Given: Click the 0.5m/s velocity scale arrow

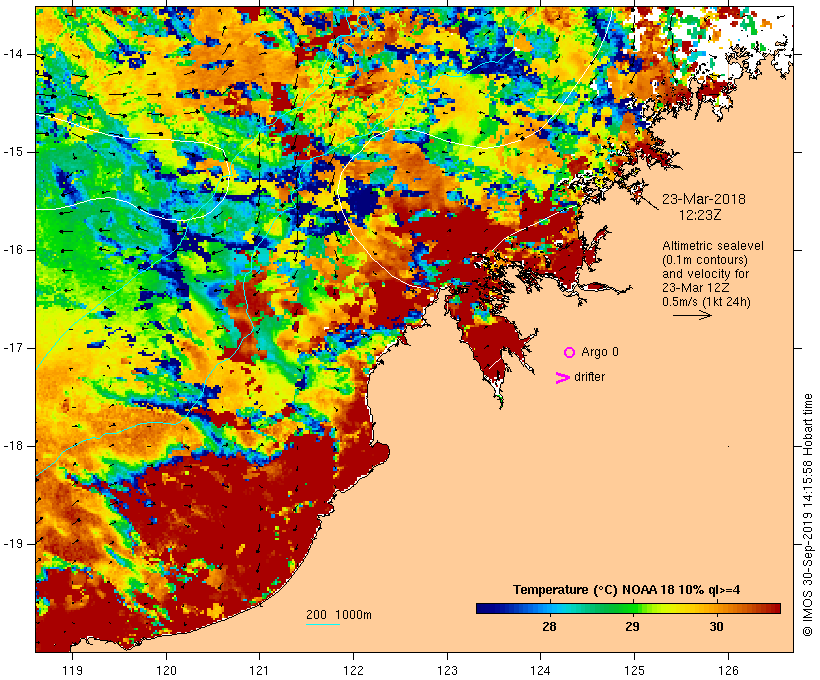Looking at the screenshot, I should [x=692, y=315].
